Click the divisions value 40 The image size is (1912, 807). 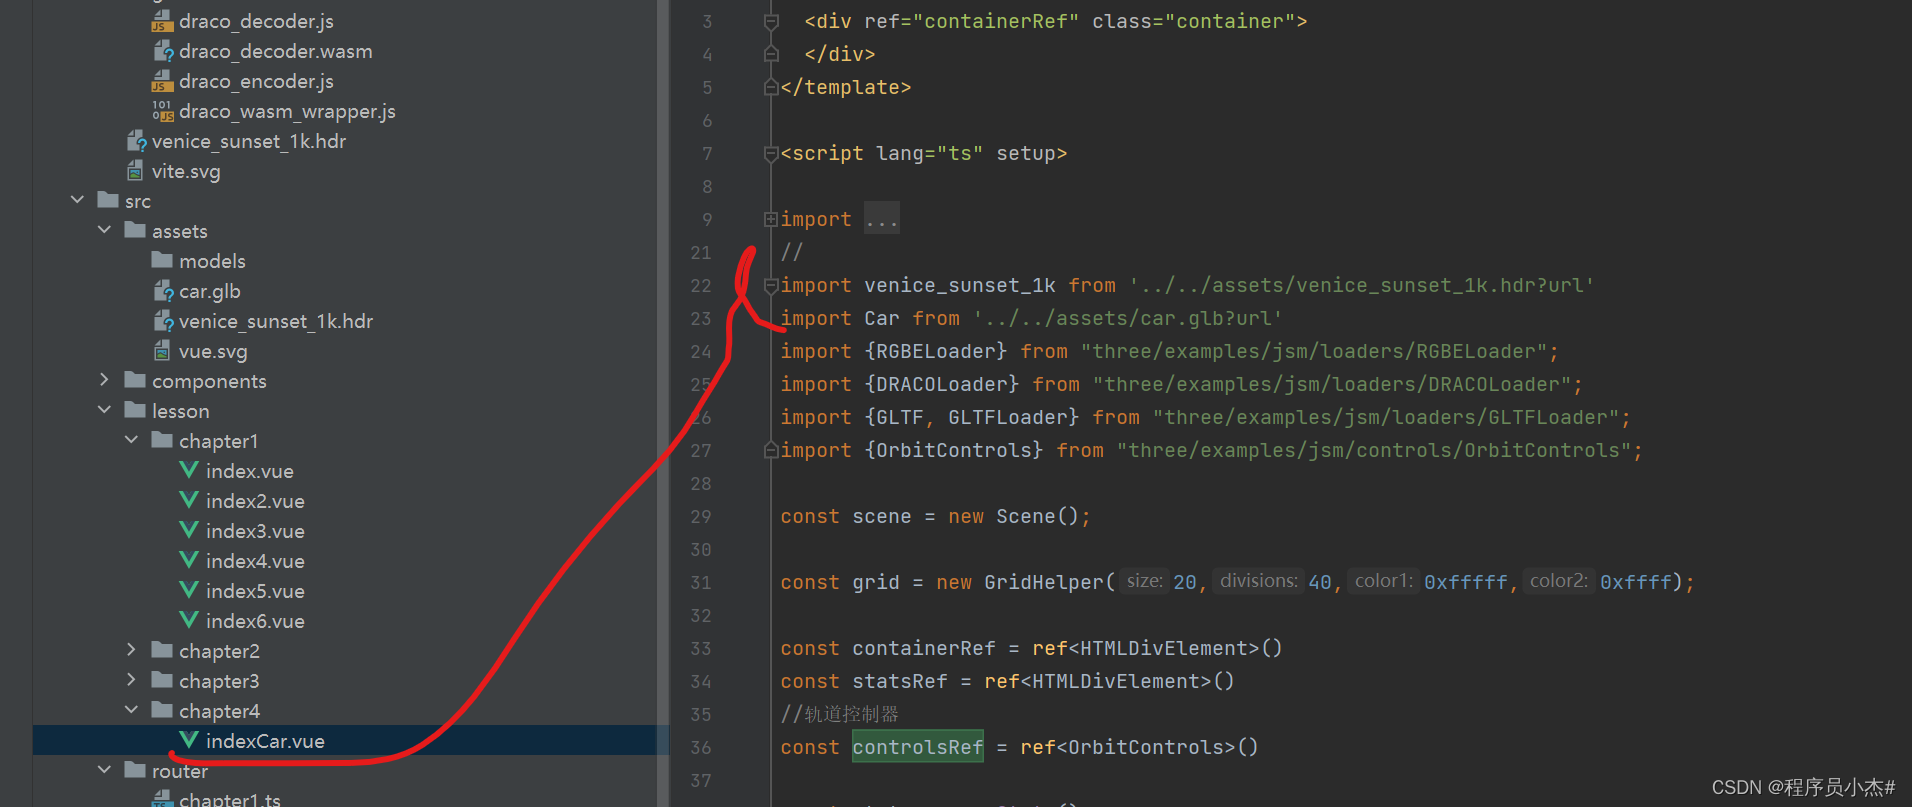point(1320,582)
